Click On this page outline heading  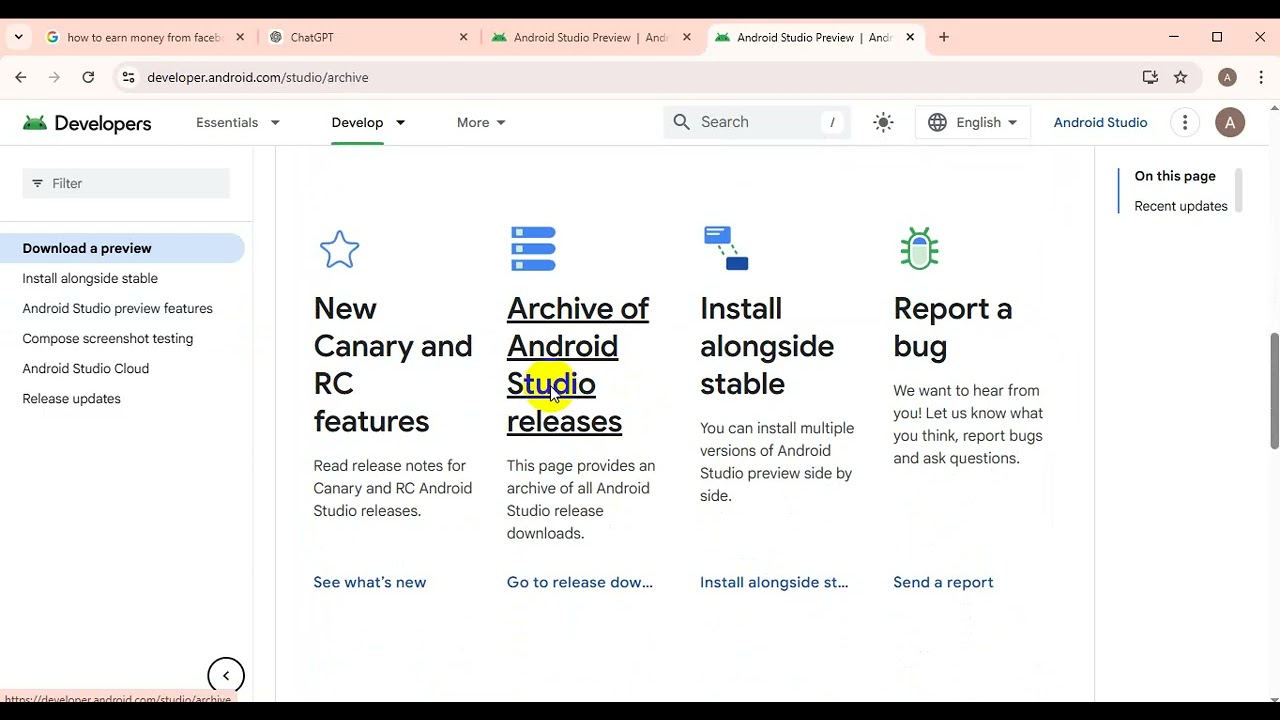coord(1175,176)
